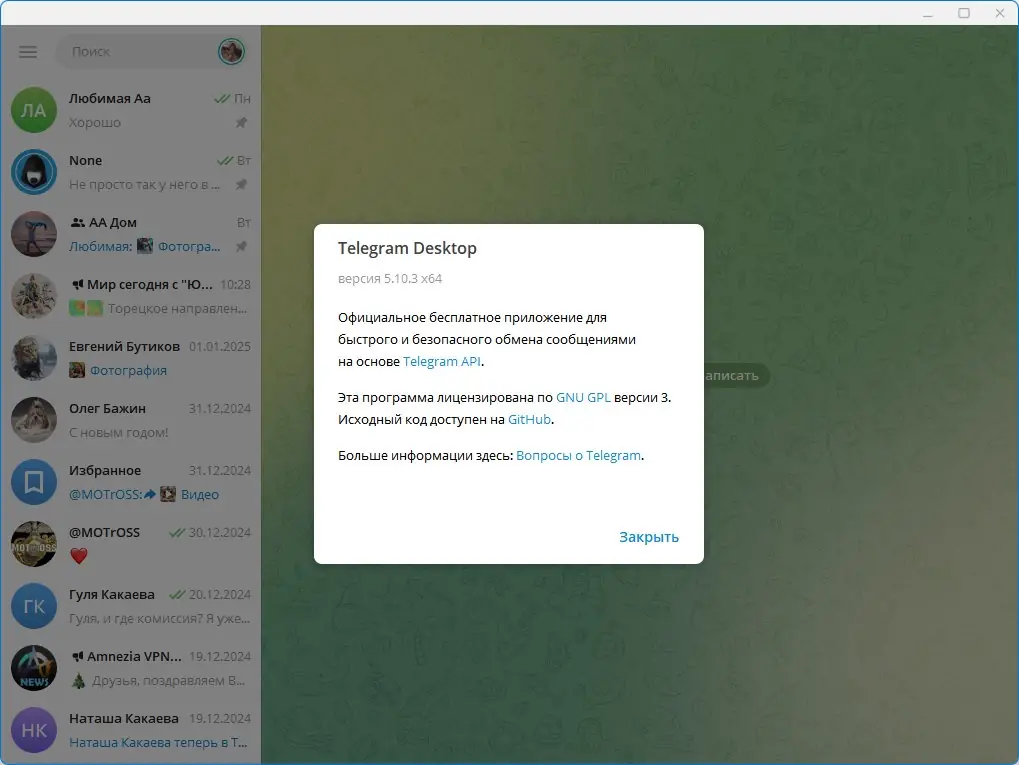The height and width of the screenshot is (765, 1019).
Task: Click the версия 5.10.3 x64 version text
Action: click(x=390, y=279)
